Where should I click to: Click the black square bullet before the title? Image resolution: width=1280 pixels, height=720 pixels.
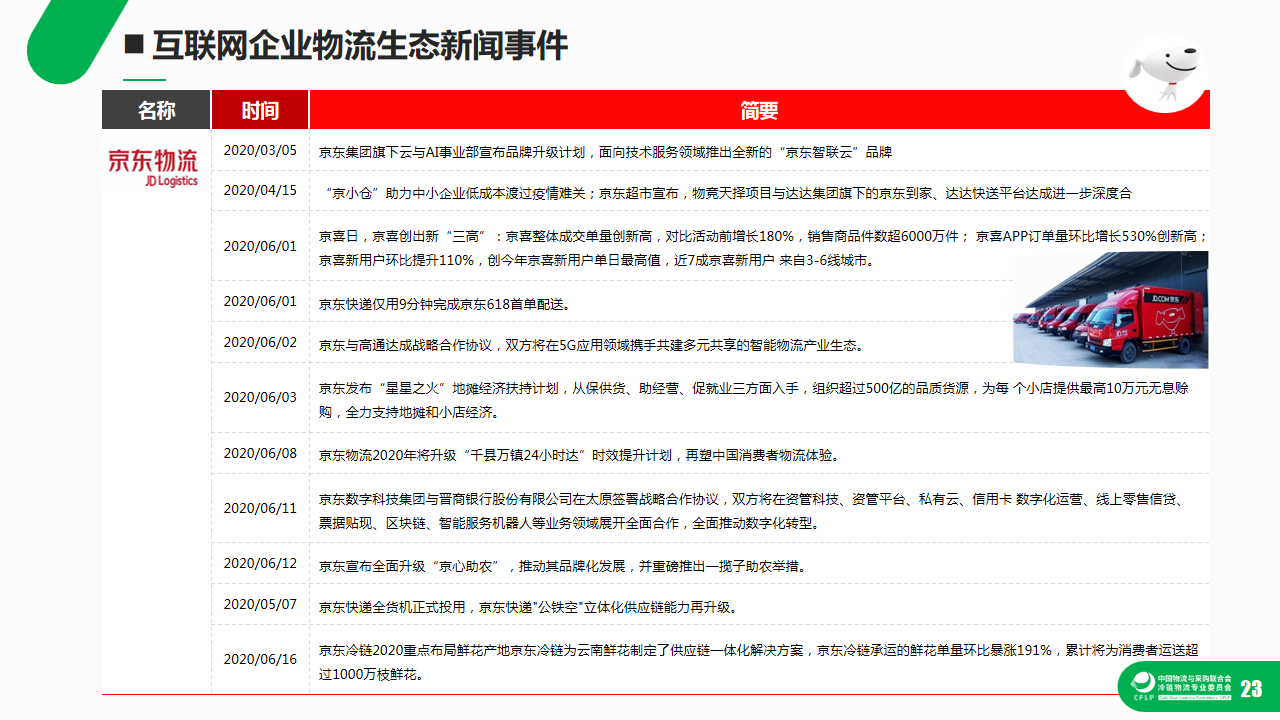coord(134,45)
